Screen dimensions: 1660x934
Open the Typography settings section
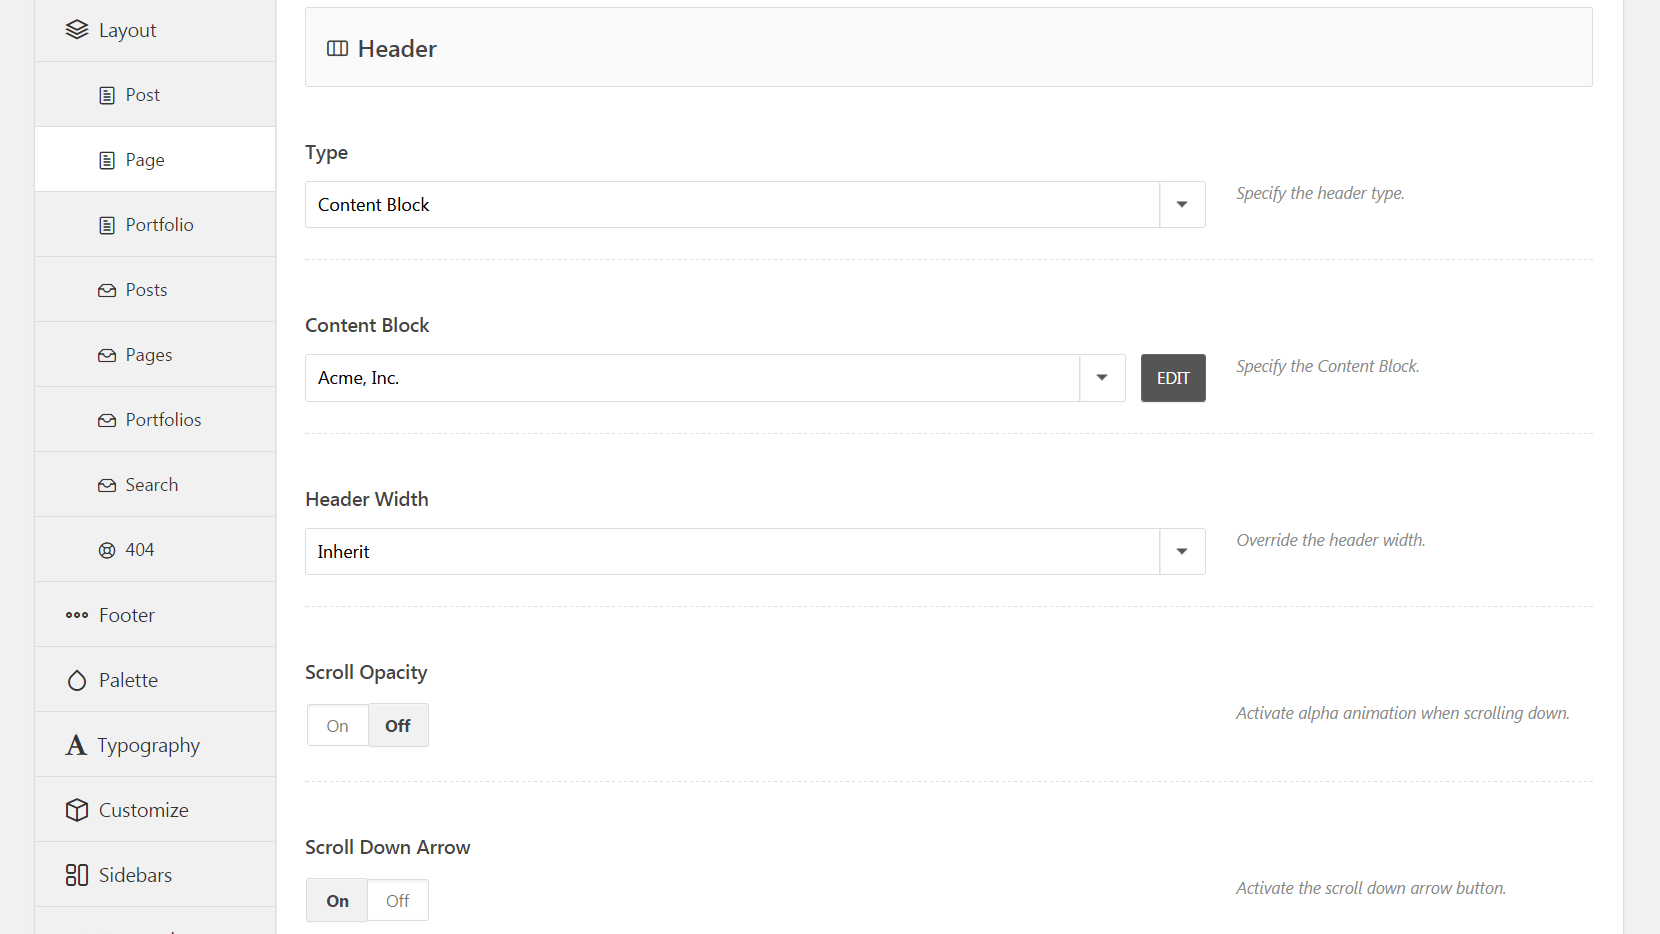click(x=155, y=745)
